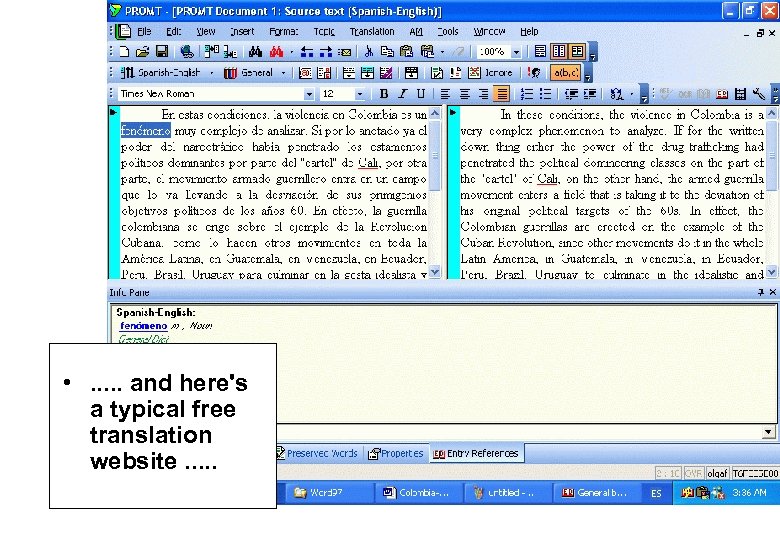Screen dimensions: 780x540
Task: Open the File menu
Action: coord(144,31)
